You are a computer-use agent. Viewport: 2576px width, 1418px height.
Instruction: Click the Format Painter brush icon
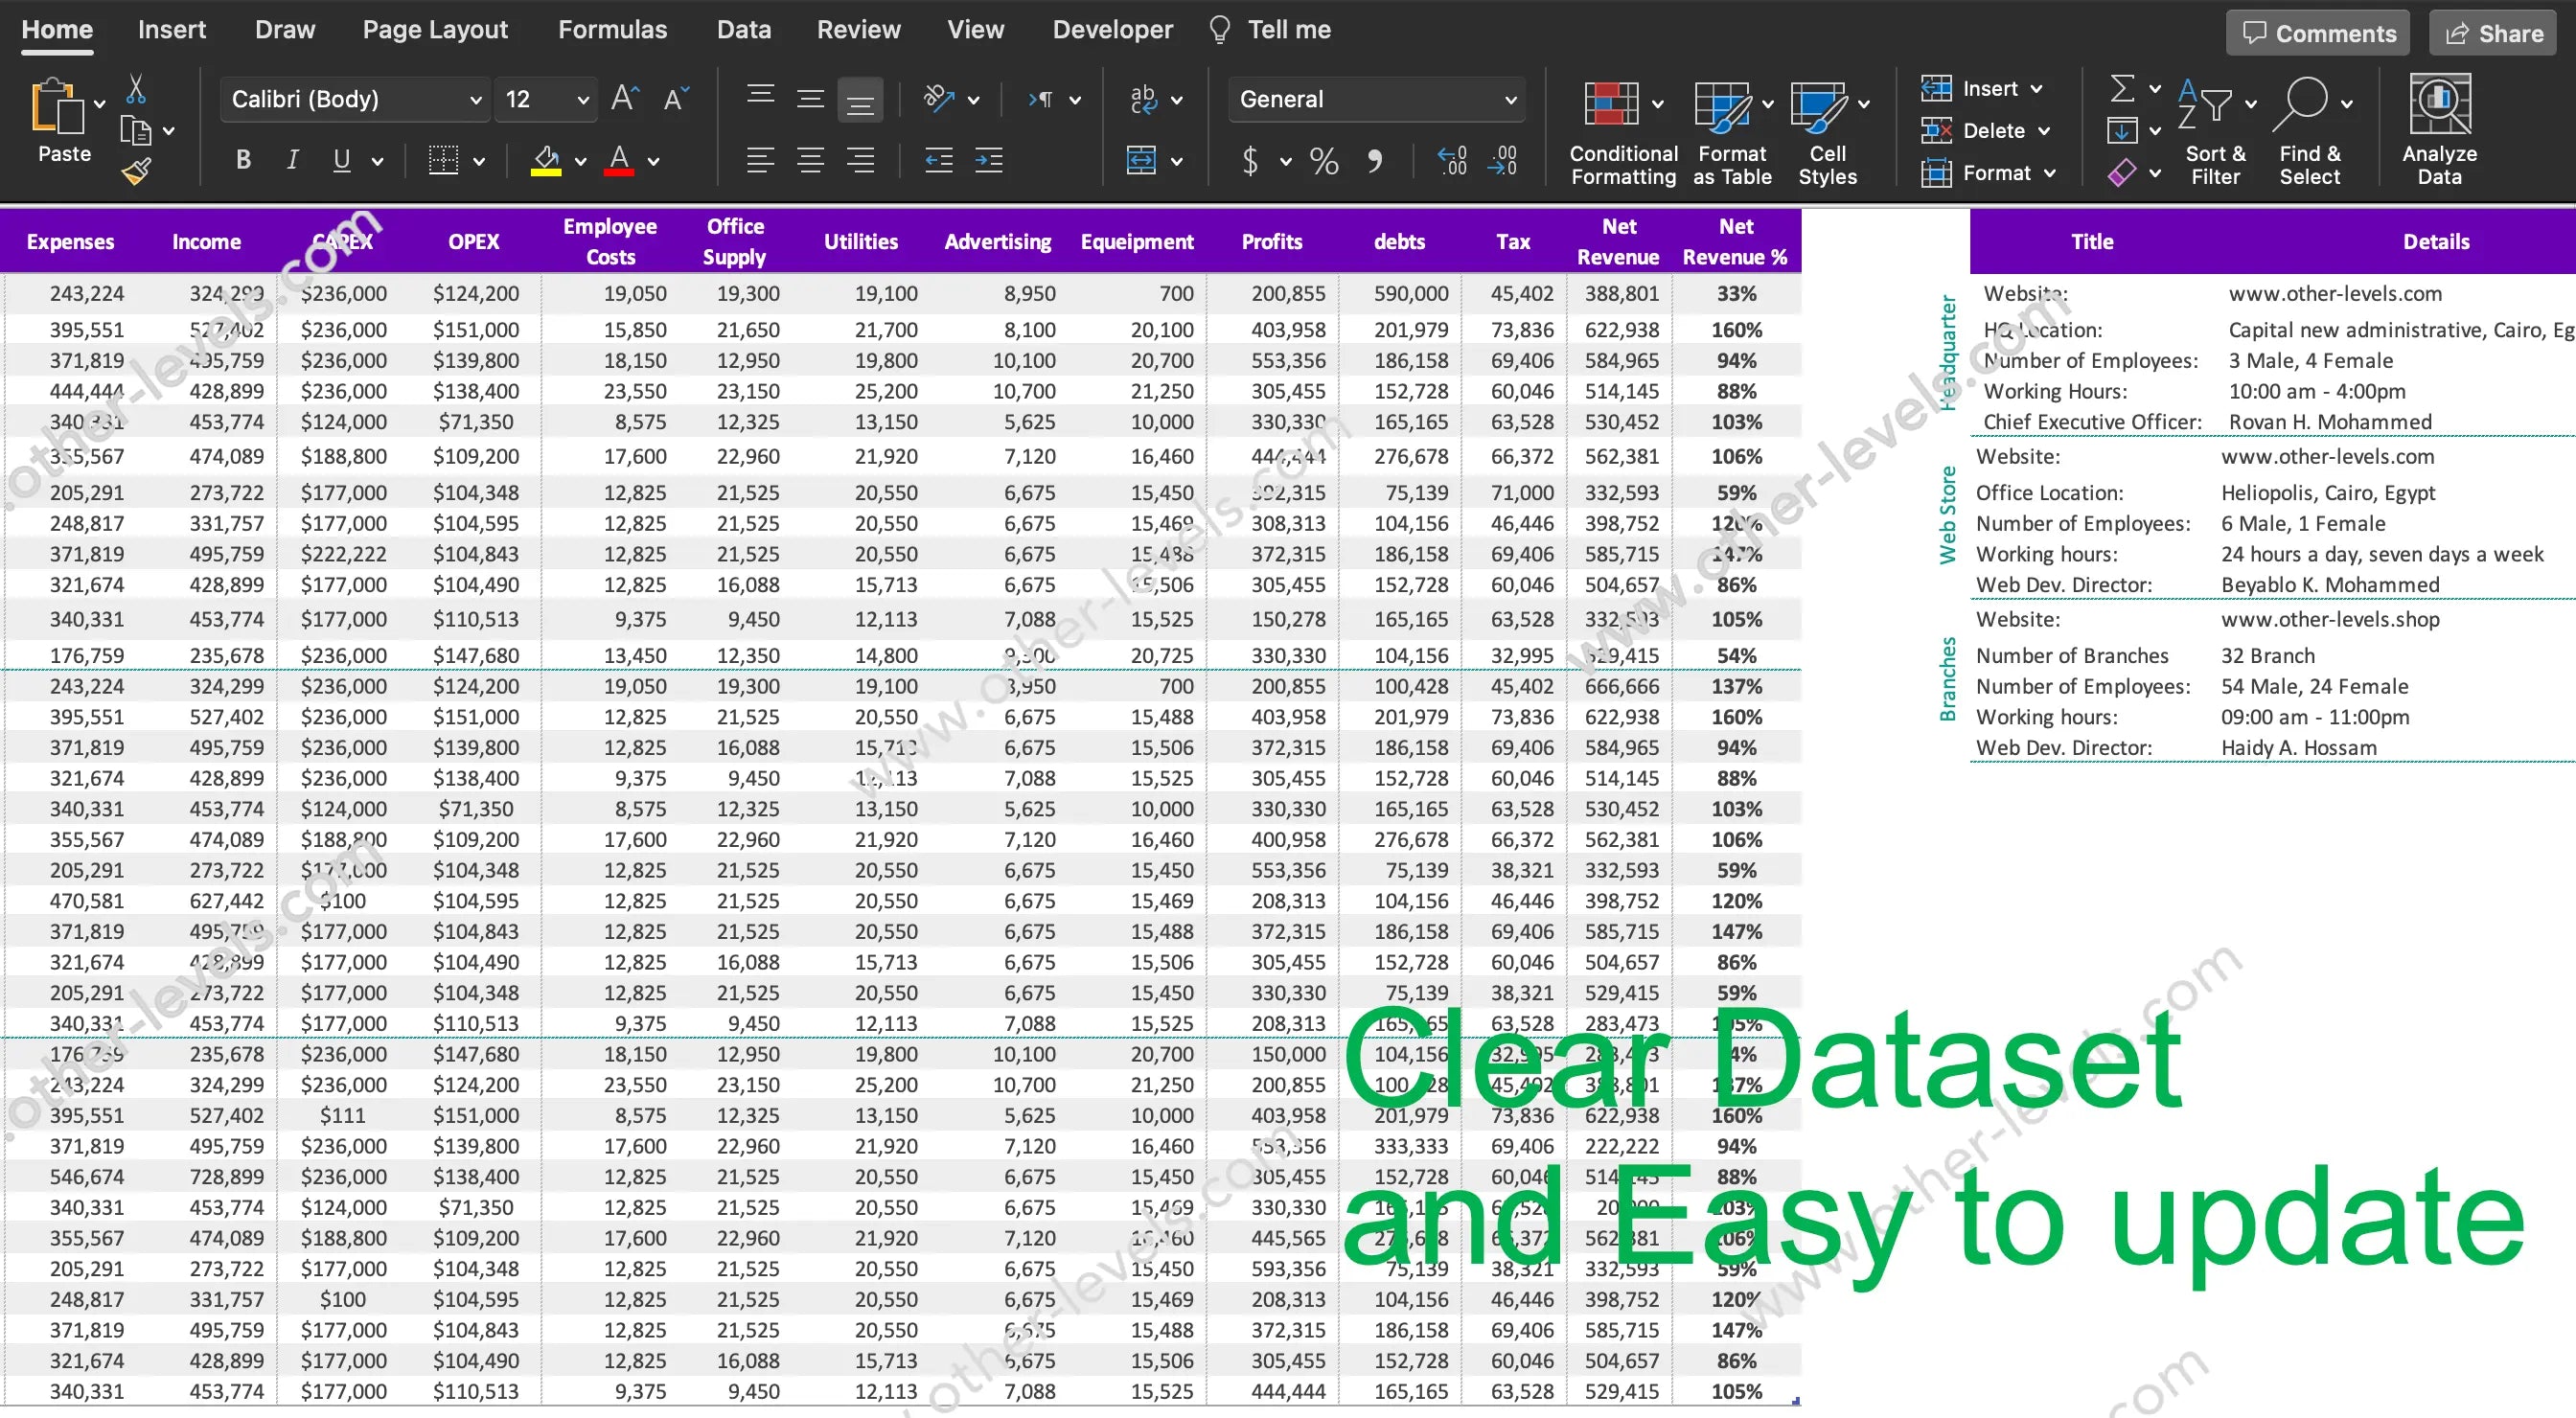(137, 172)
